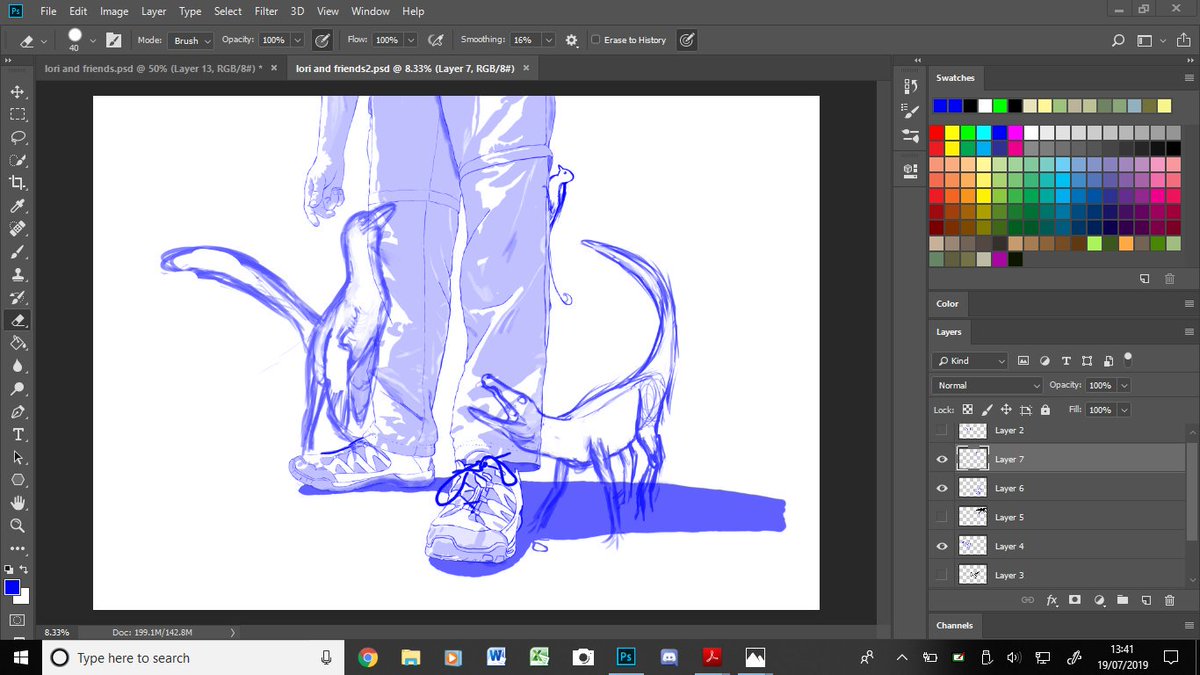Select the Zoom tool

click(x=18, y=526)
